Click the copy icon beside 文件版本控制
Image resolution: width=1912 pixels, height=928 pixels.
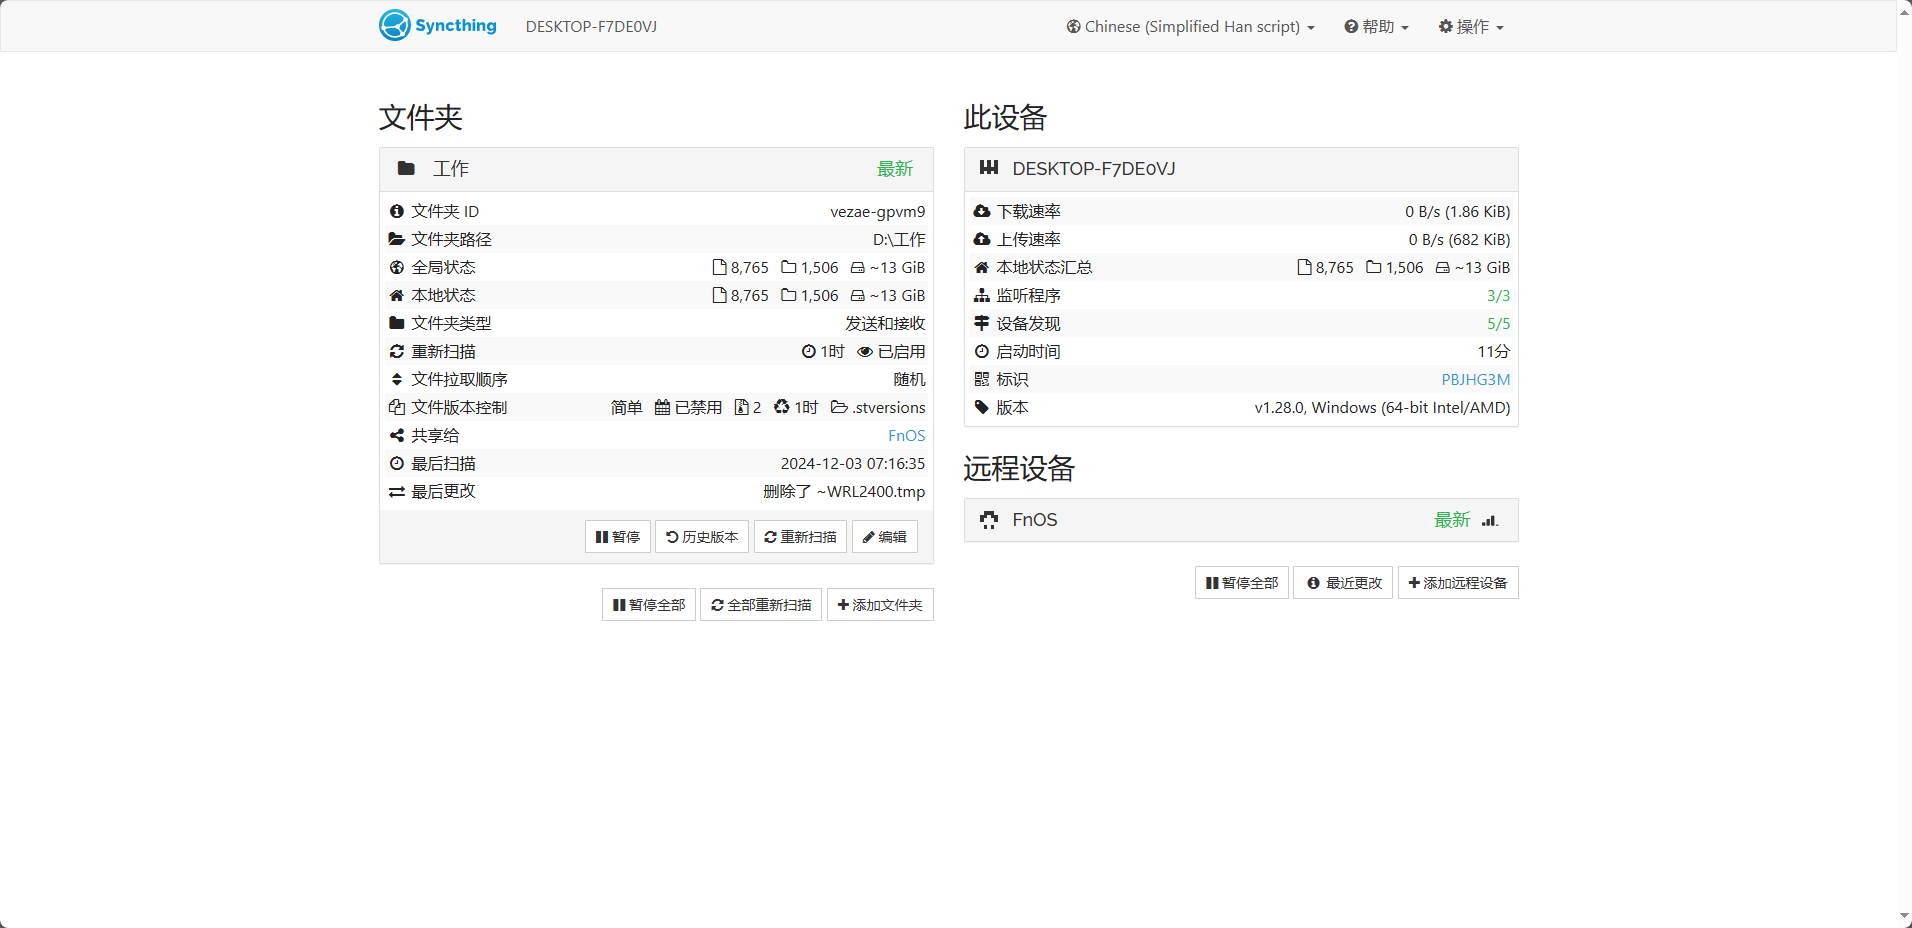point(397,407)
